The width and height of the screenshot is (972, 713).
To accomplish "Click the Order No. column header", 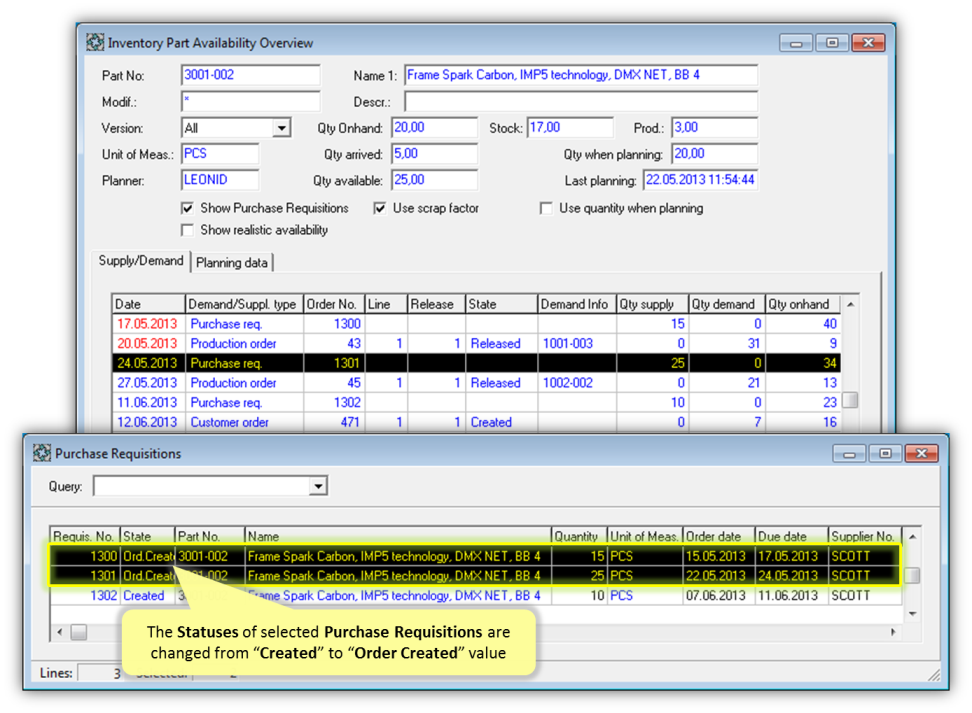I will [x=334, y=304].
